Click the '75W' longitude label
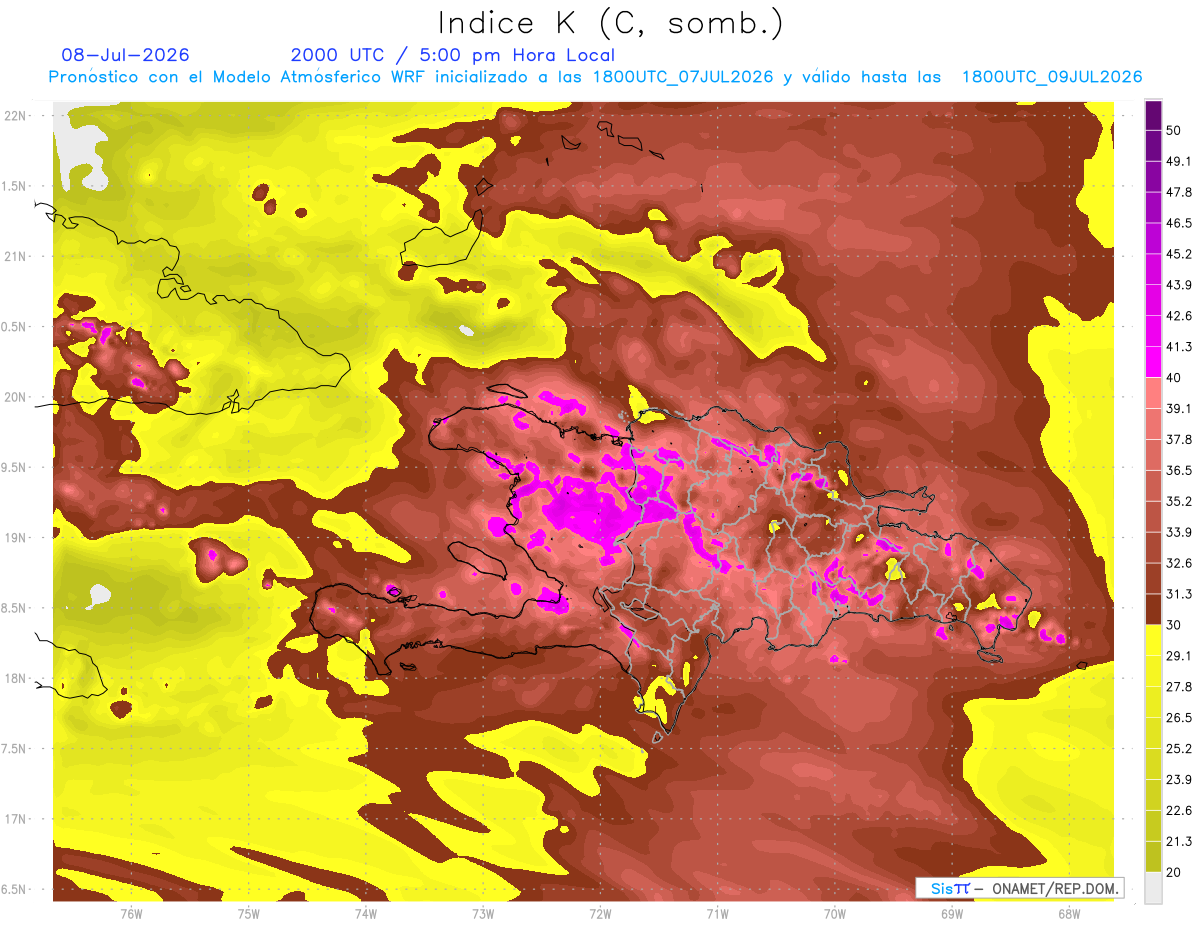1200x927 pixels. [249, 912]
